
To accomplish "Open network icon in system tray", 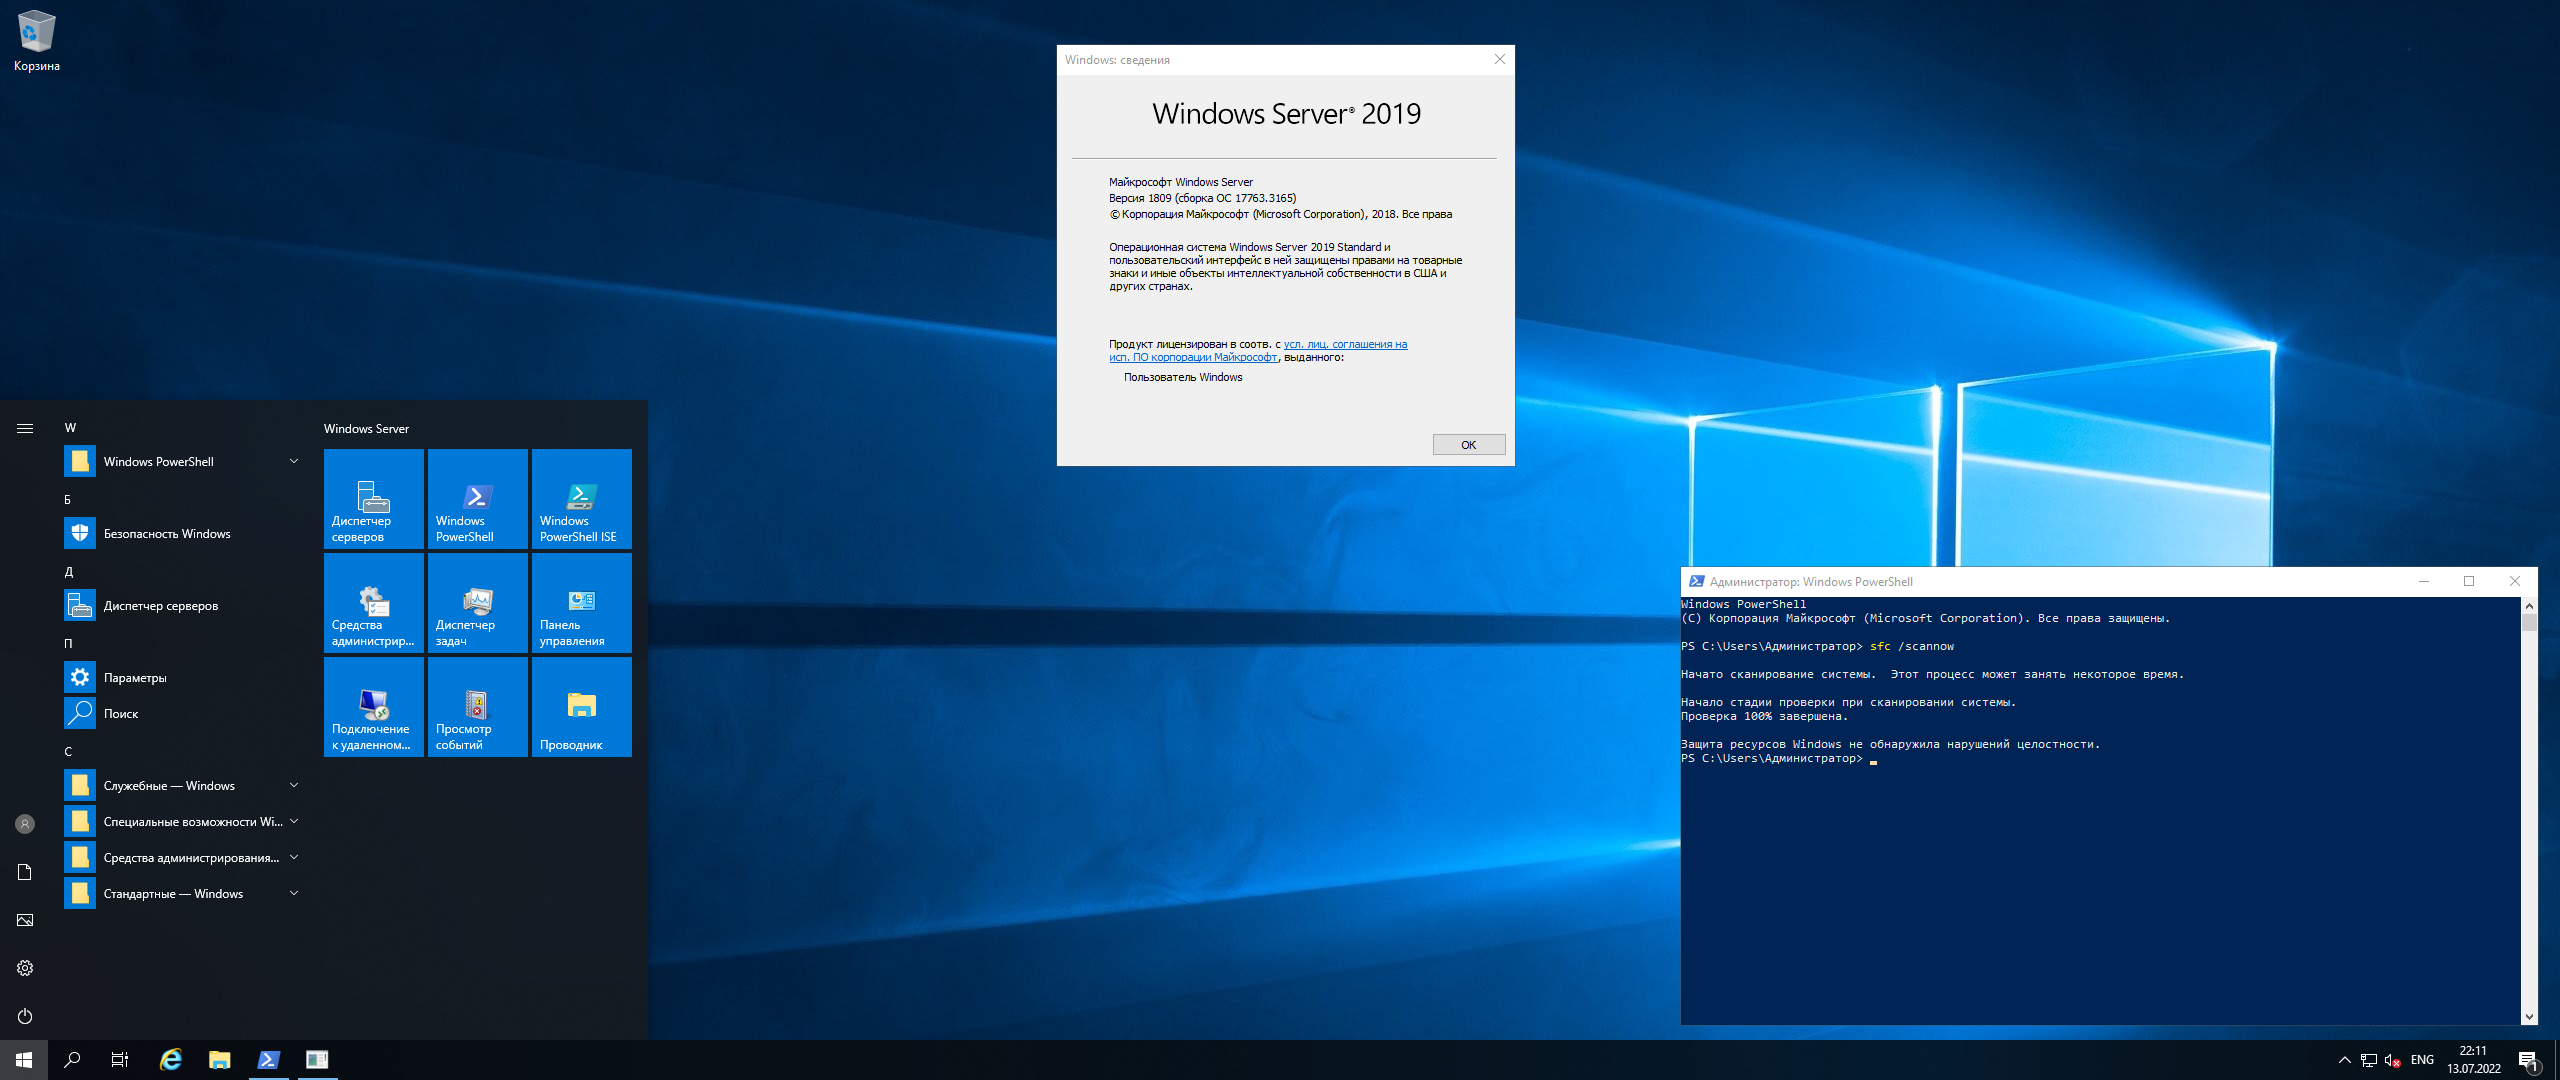I will pyautogui.click(x=2369, y=1060).
